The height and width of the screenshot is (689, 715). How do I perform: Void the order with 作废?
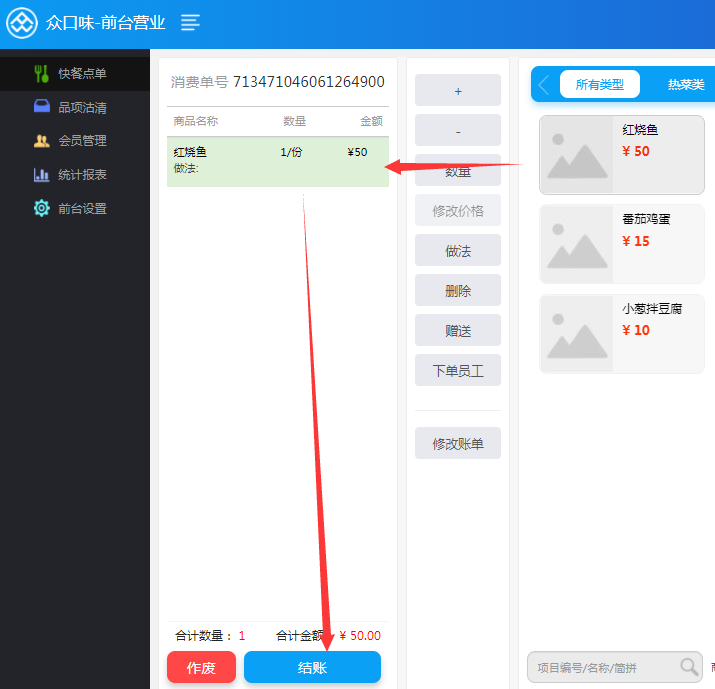[x=201, y=667]
